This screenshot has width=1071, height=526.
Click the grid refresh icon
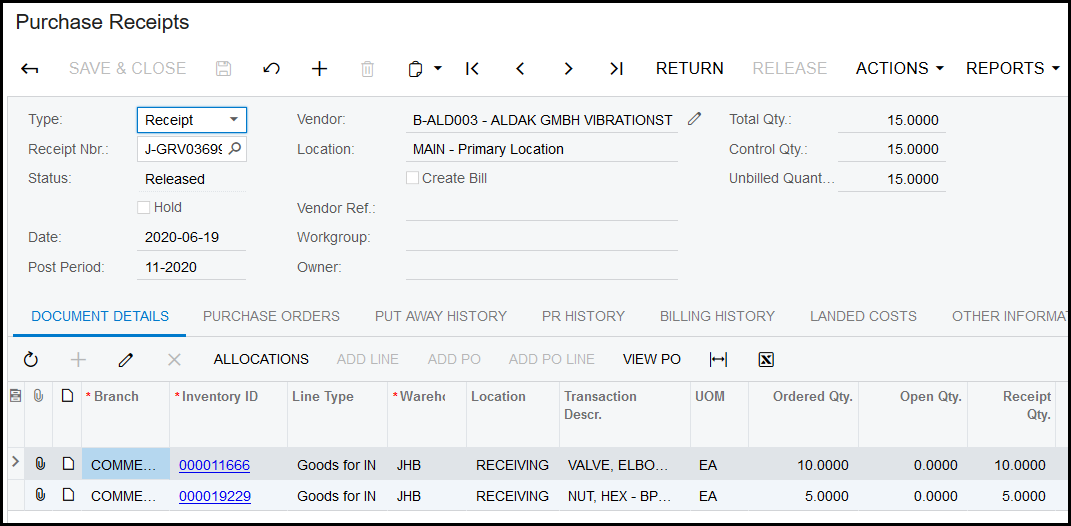point(30,359)
